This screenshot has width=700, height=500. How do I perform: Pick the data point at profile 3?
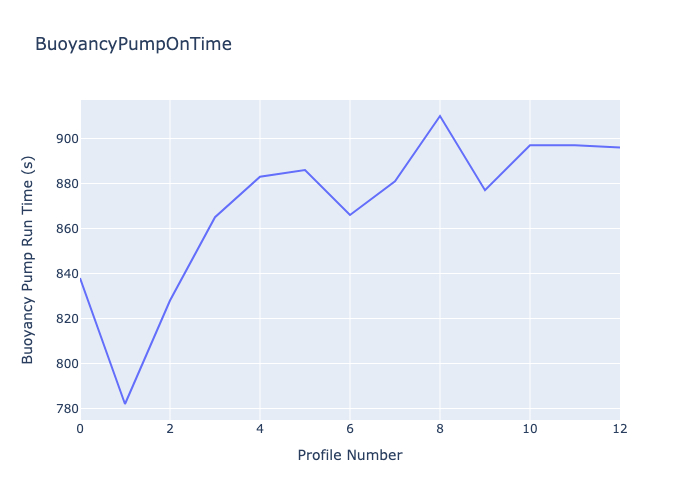pos(215,217)
